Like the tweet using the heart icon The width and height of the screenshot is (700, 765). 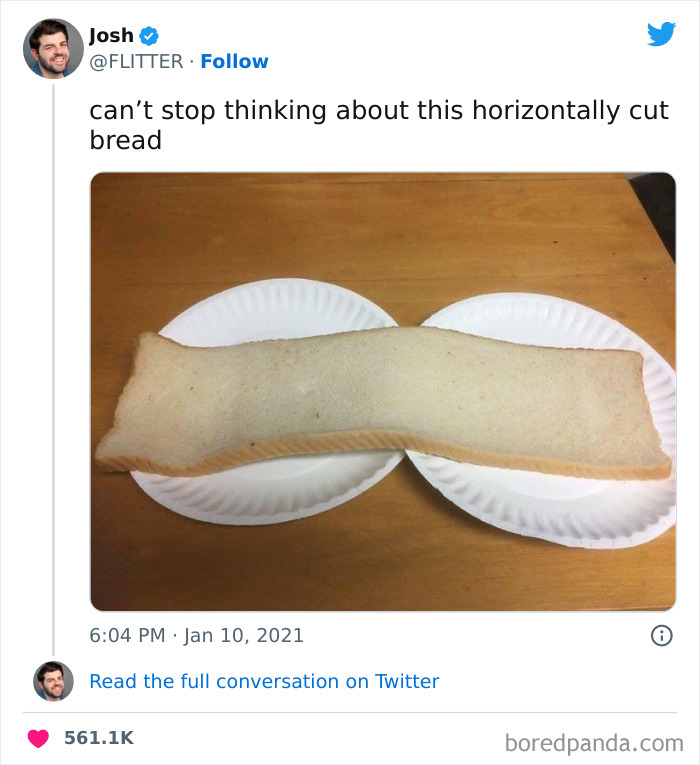click(x=38, y=738)
